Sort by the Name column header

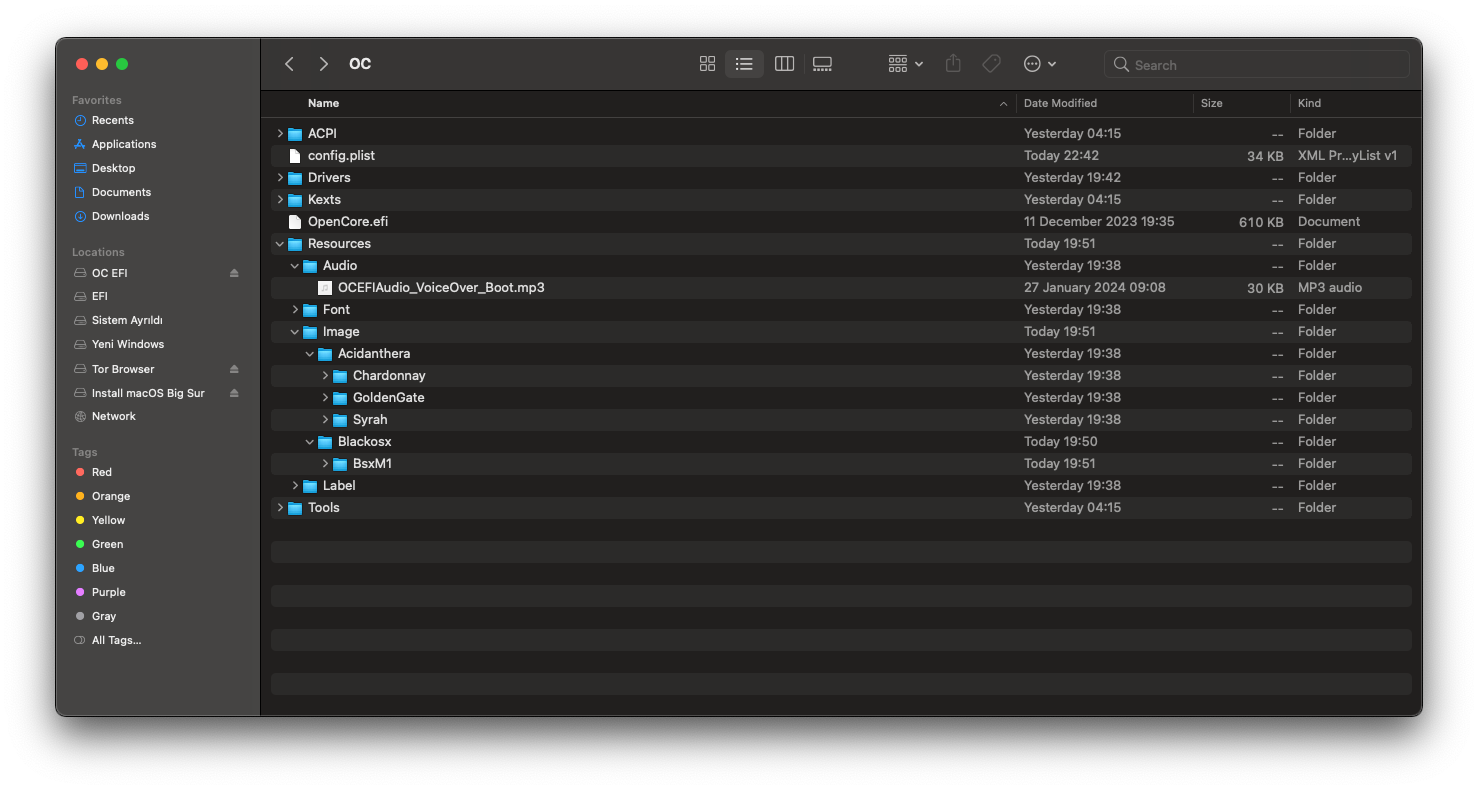pyautogui.click(x=323, y=103)
